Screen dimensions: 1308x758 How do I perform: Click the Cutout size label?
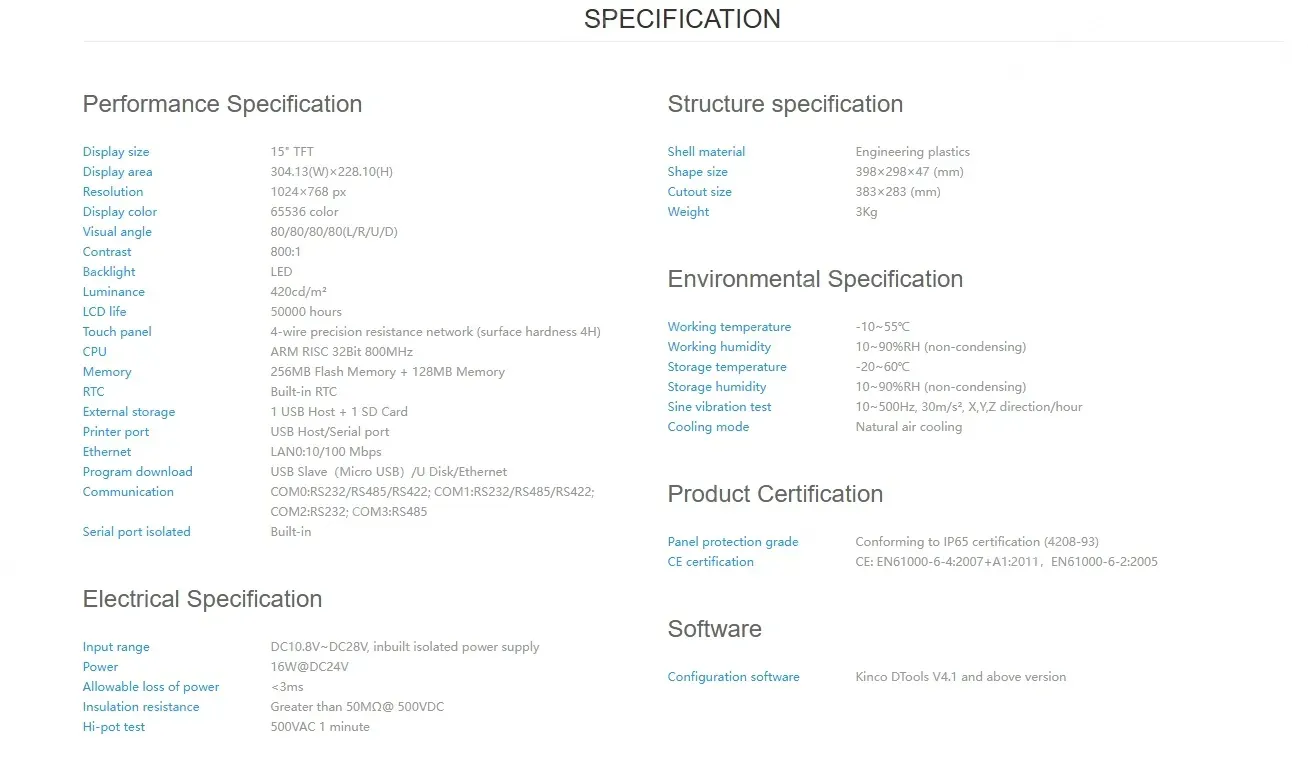click(699, 192)
